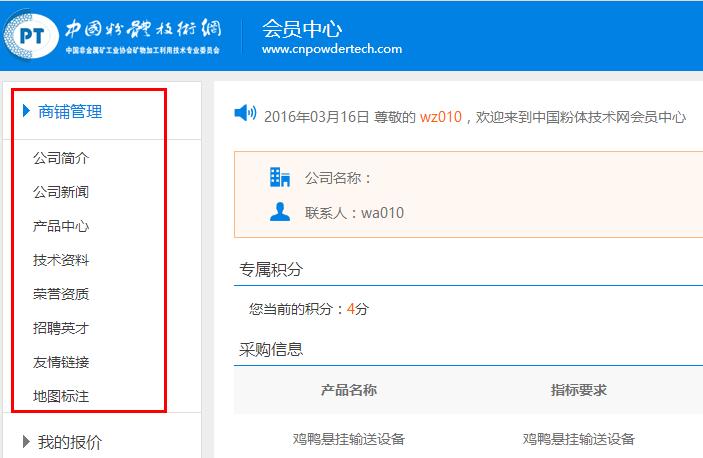Open 荣誉资质 page
This screenshot has height=458, width=703.
tap(61, 294)
